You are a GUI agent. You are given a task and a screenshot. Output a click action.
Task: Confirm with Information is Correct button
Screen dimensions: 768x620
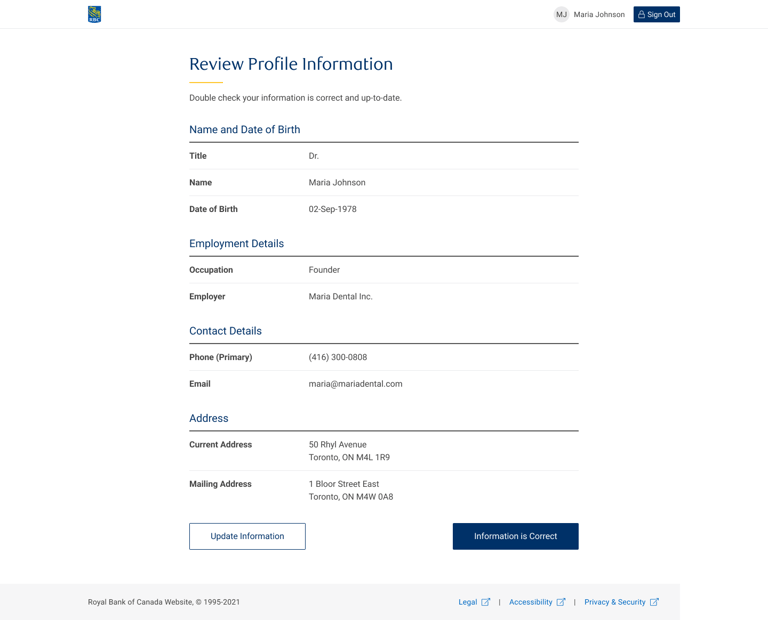(x=515, y=536)
